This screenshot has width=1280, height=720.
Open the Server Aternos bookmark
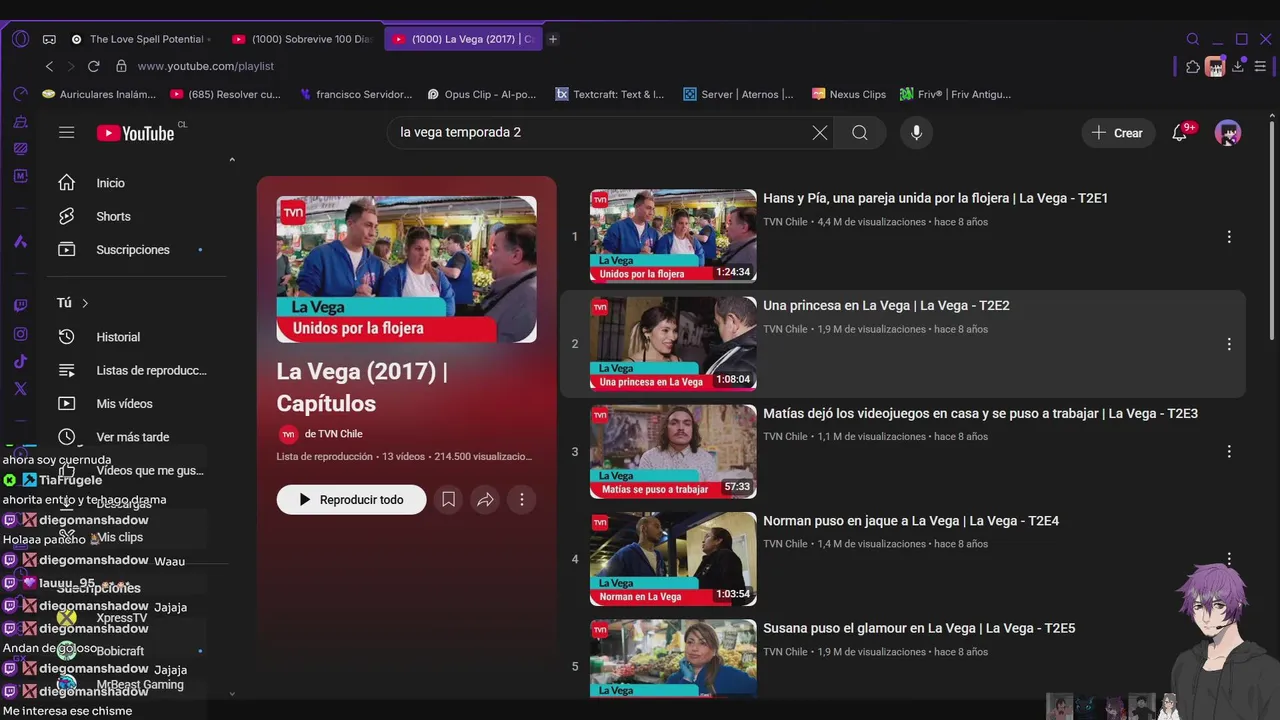[x=738, y=94]
